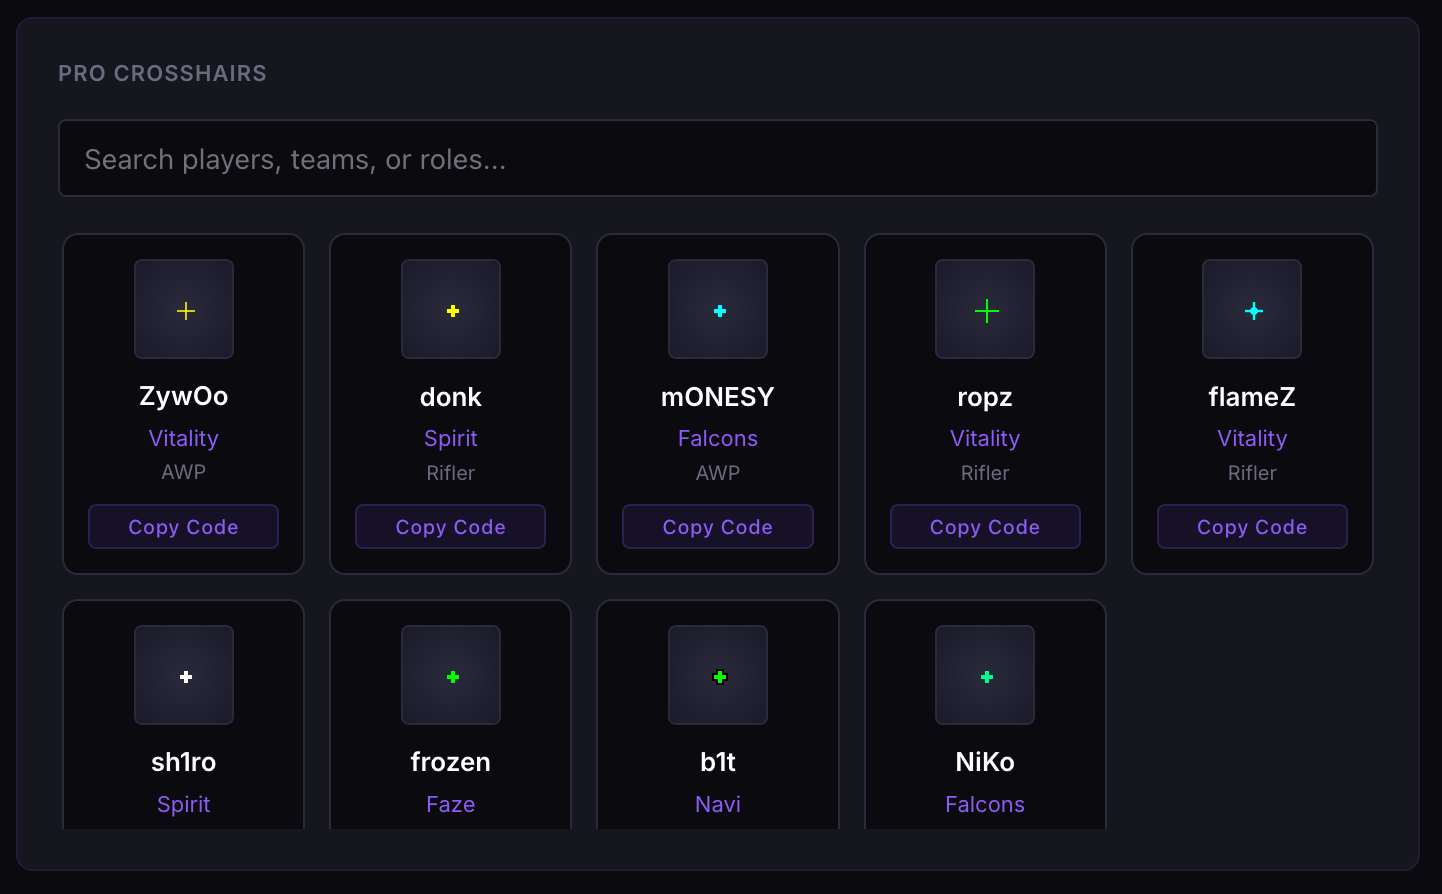Select b1t's outlined green crosshair preview
Image resolution: width=1442 pixels, height=894 pixels.
coord(718,675)
